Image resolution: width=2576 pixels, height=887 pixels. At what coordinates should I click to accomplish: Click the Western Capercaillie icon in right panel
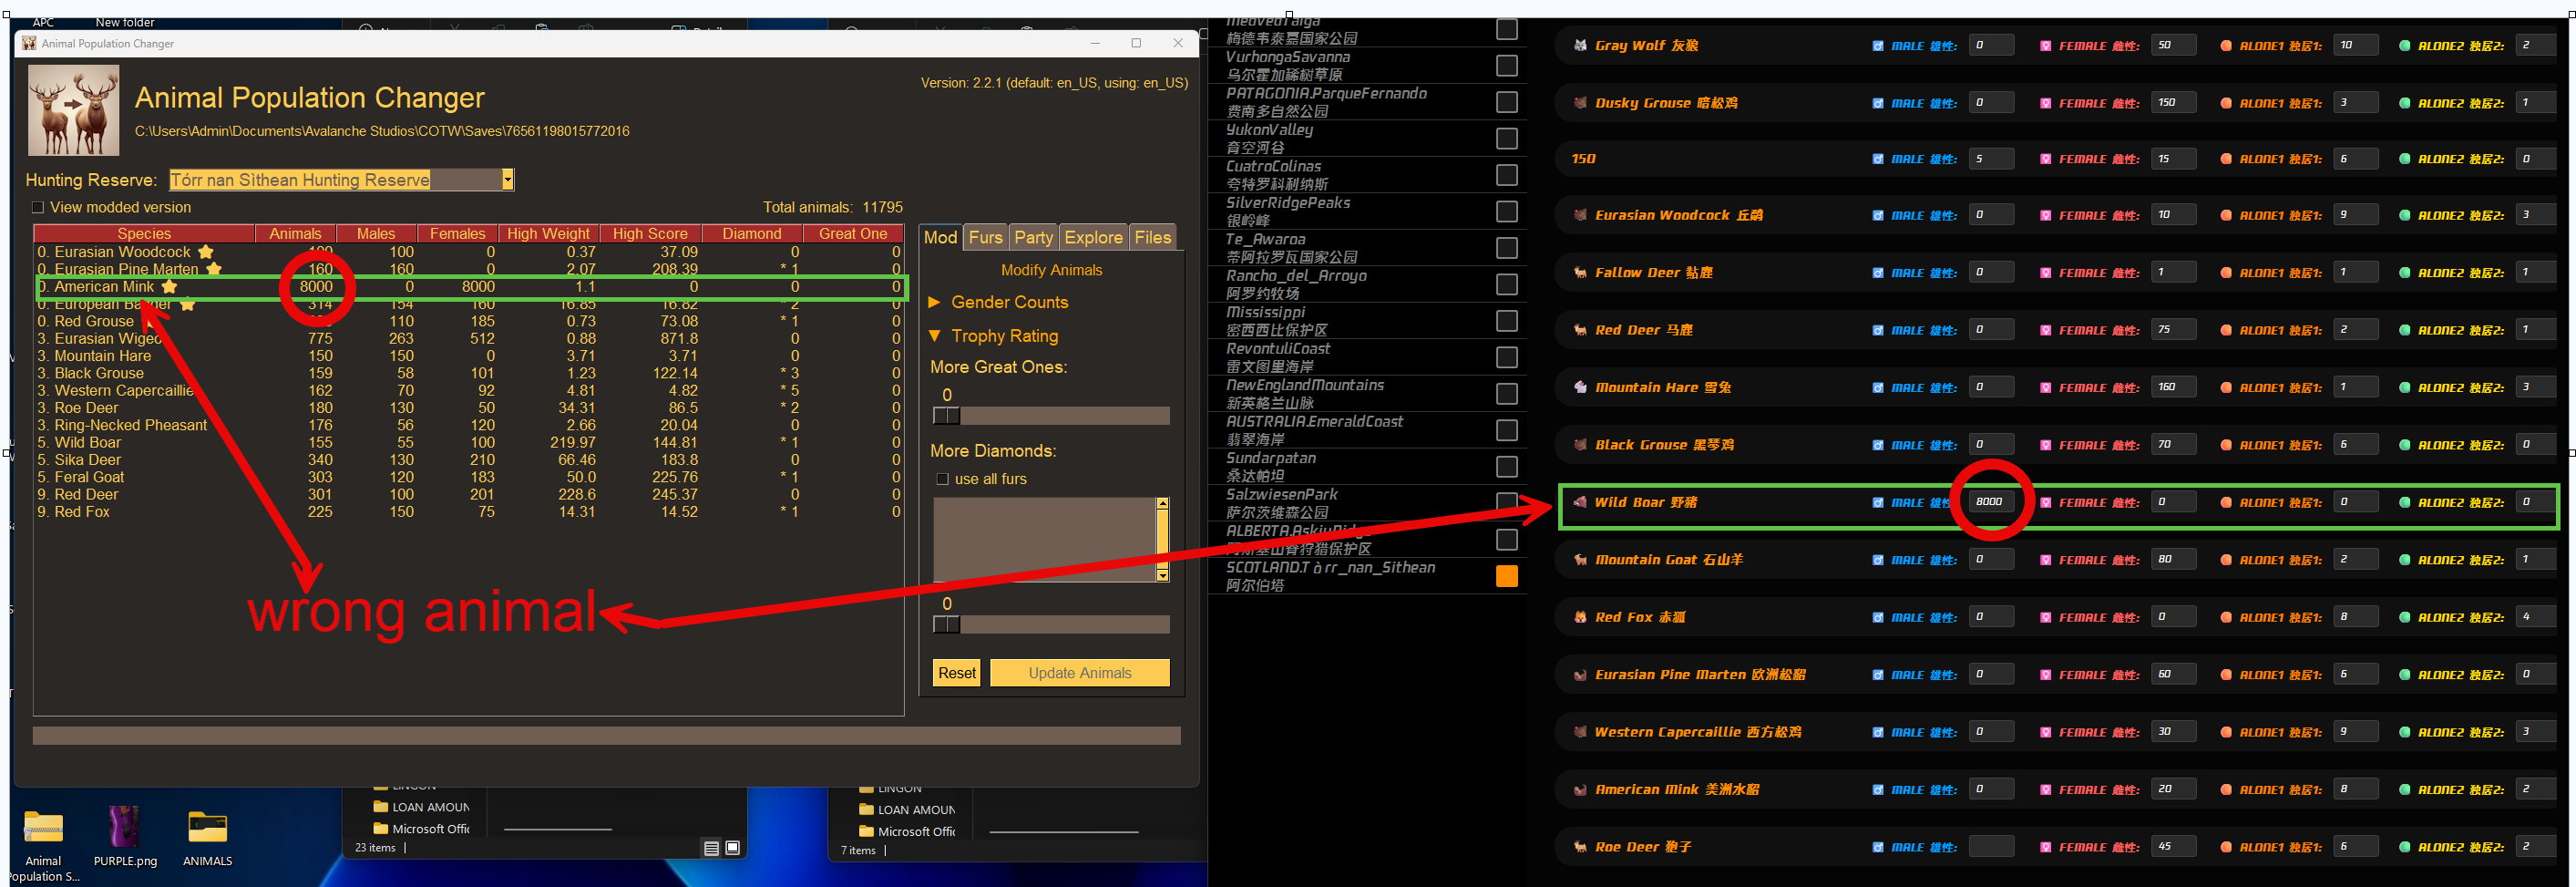1580,732
